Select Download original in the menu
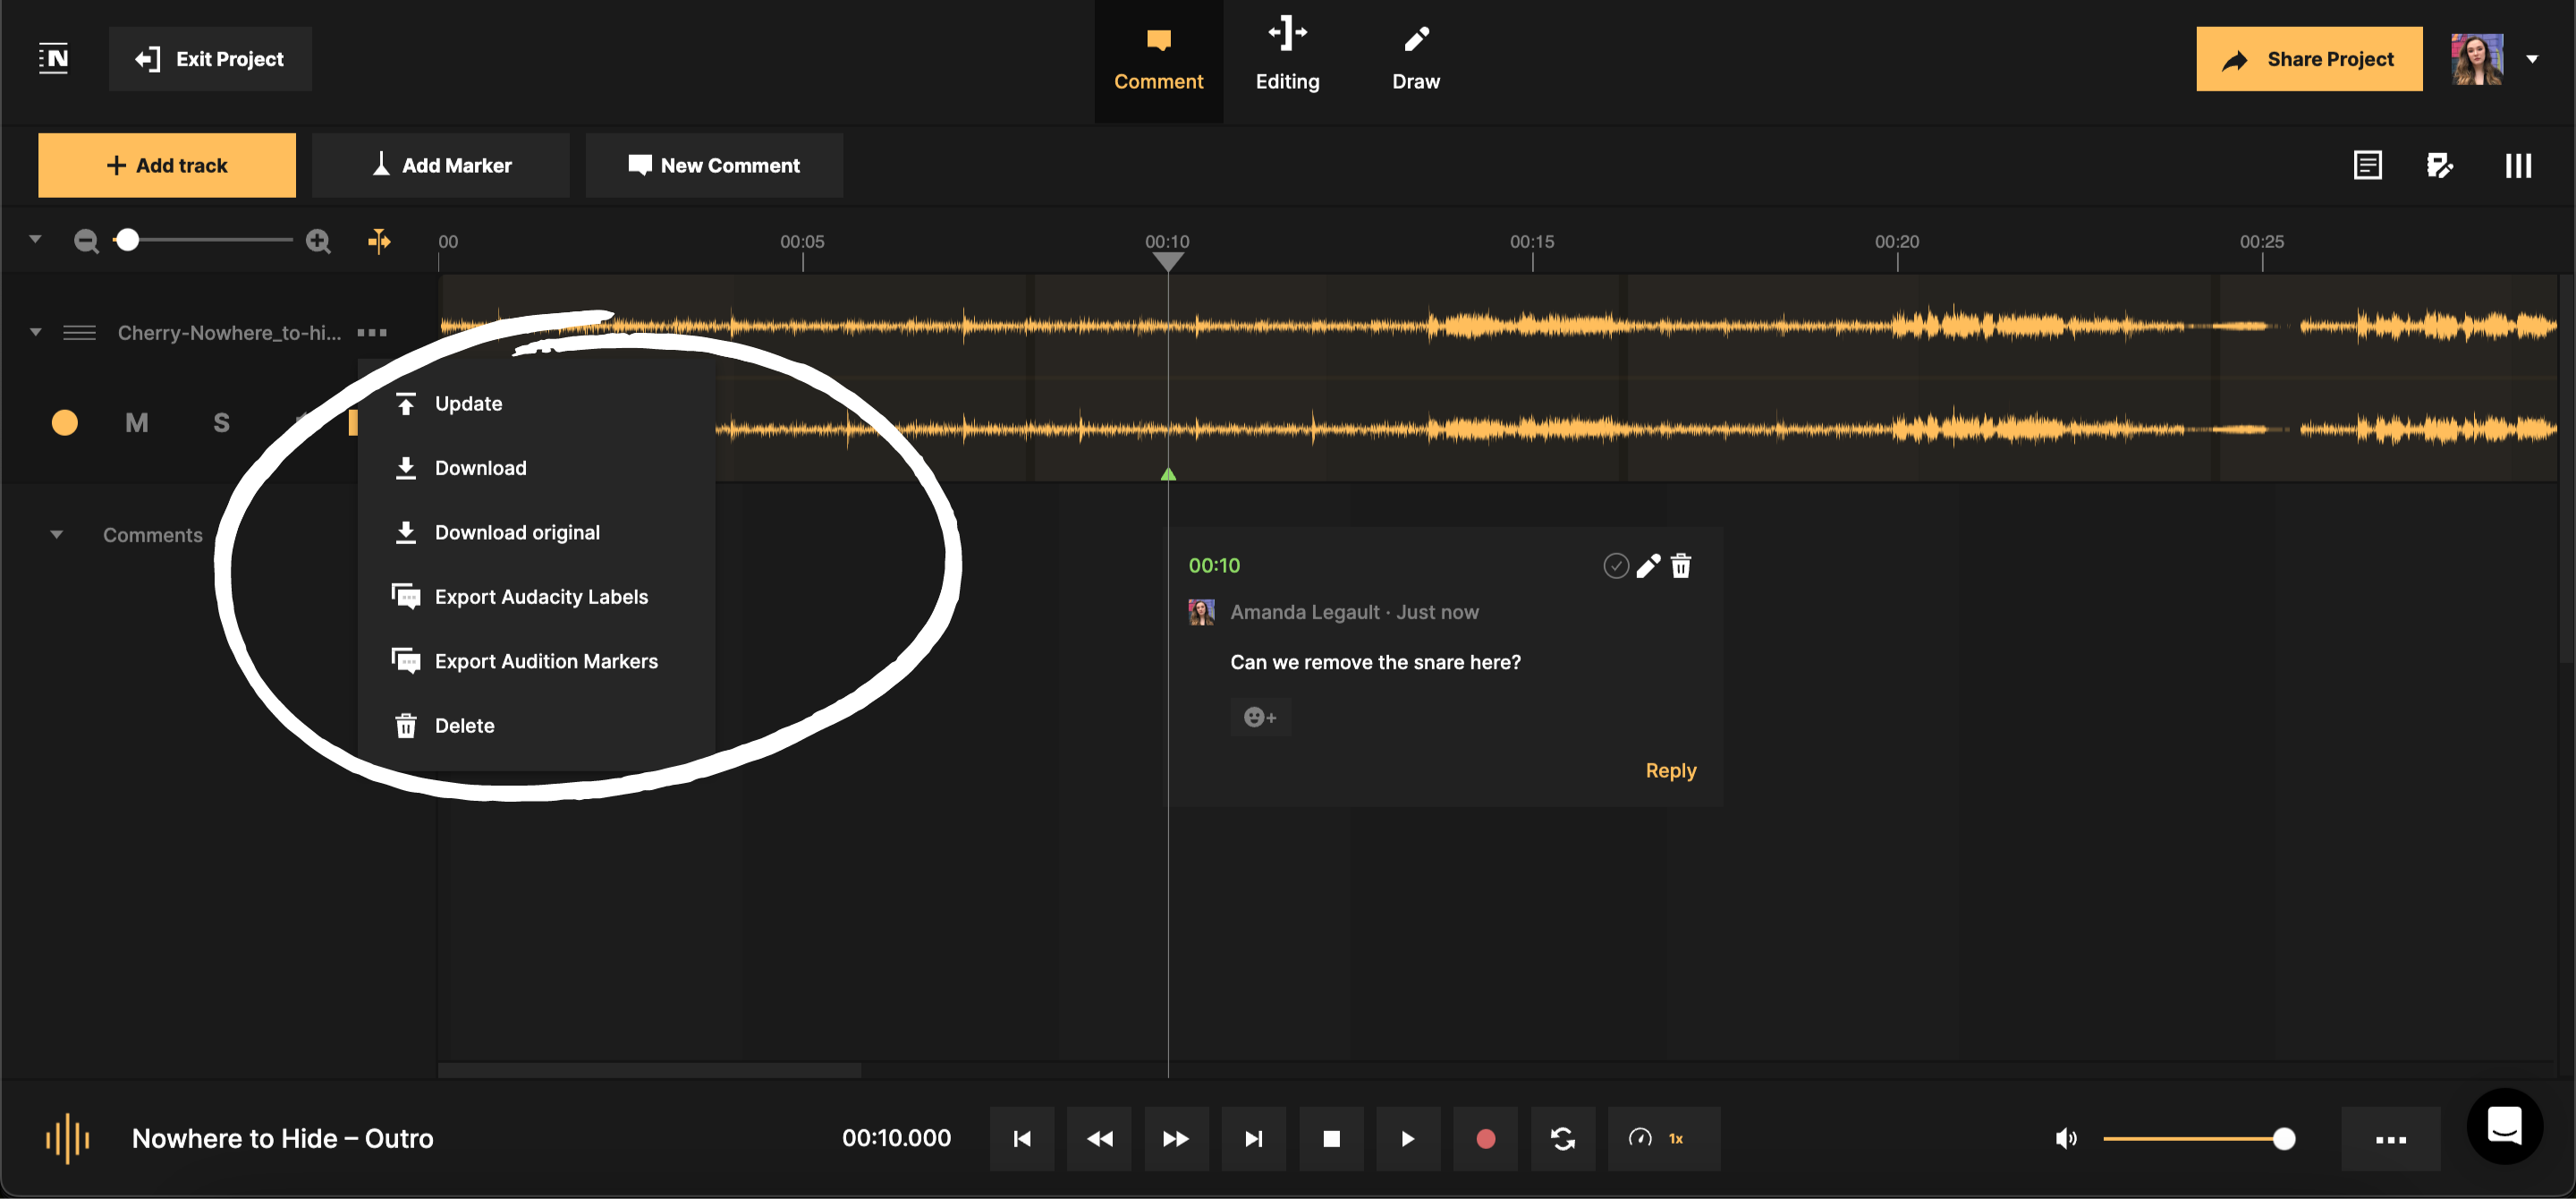The height and width of the screenshot is (1199, 2576). pyautogui.click(x=517, y=532)
